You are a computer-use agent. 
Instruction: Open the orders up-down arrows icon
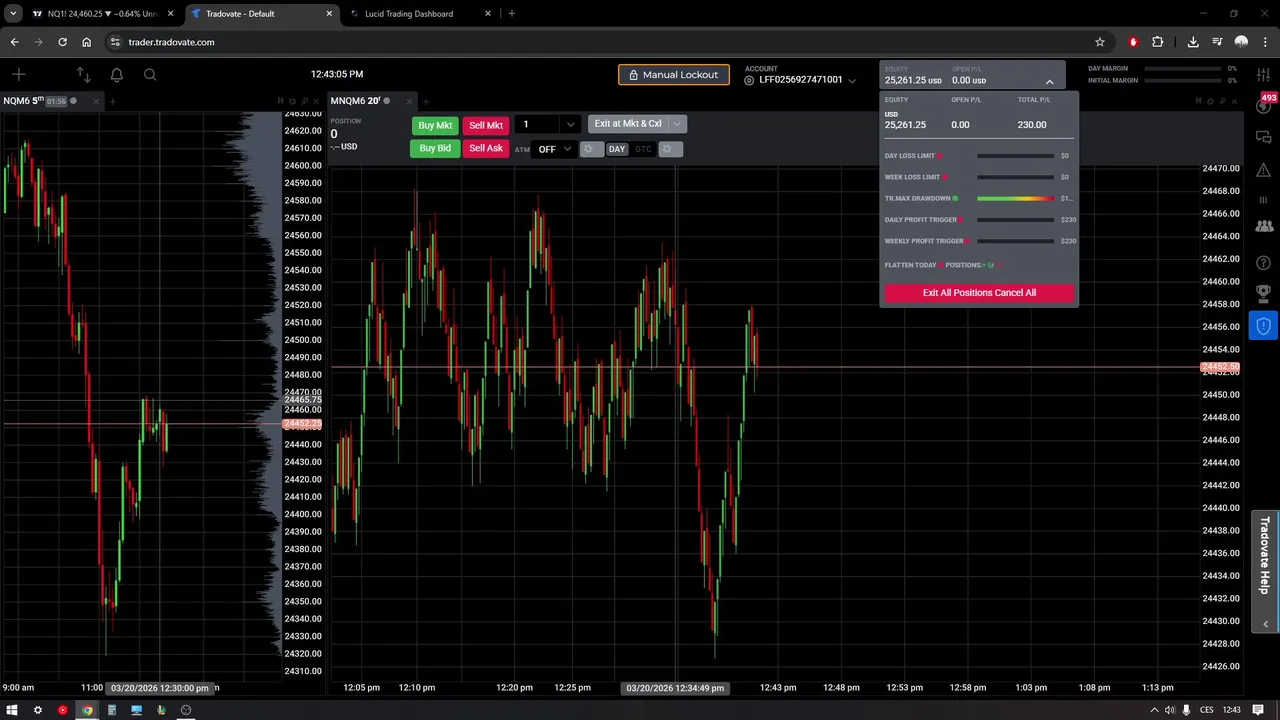(83, 74)
